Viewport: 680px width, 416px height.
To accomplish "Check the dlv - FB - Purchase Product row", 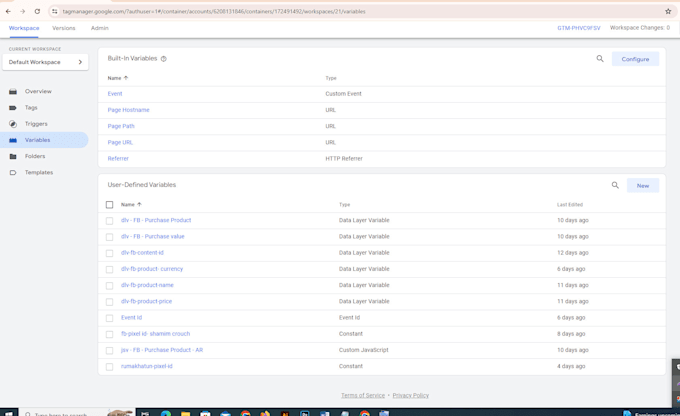I will pyautogui.click(x=109, y=221).
